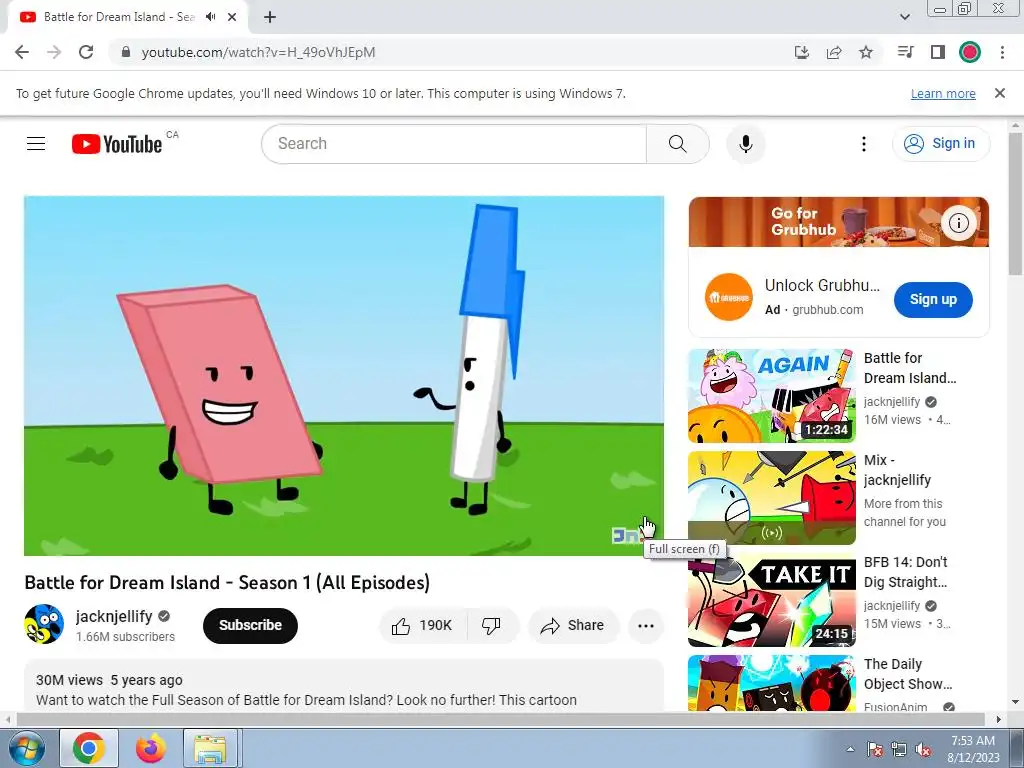
Task: Reload the page with refresh icon
Action: pyautogui.click(x=86, y=52)
